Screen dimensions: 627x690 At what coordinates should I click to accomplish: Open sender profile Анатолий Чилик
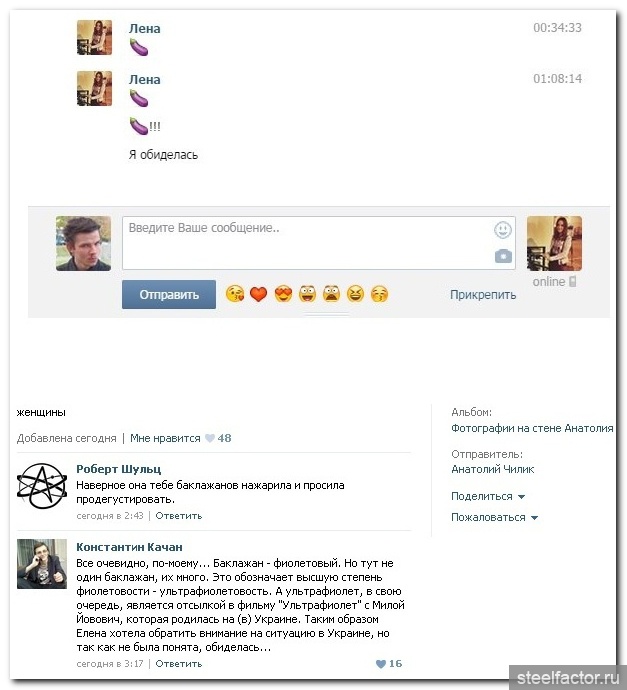[492, 469]
